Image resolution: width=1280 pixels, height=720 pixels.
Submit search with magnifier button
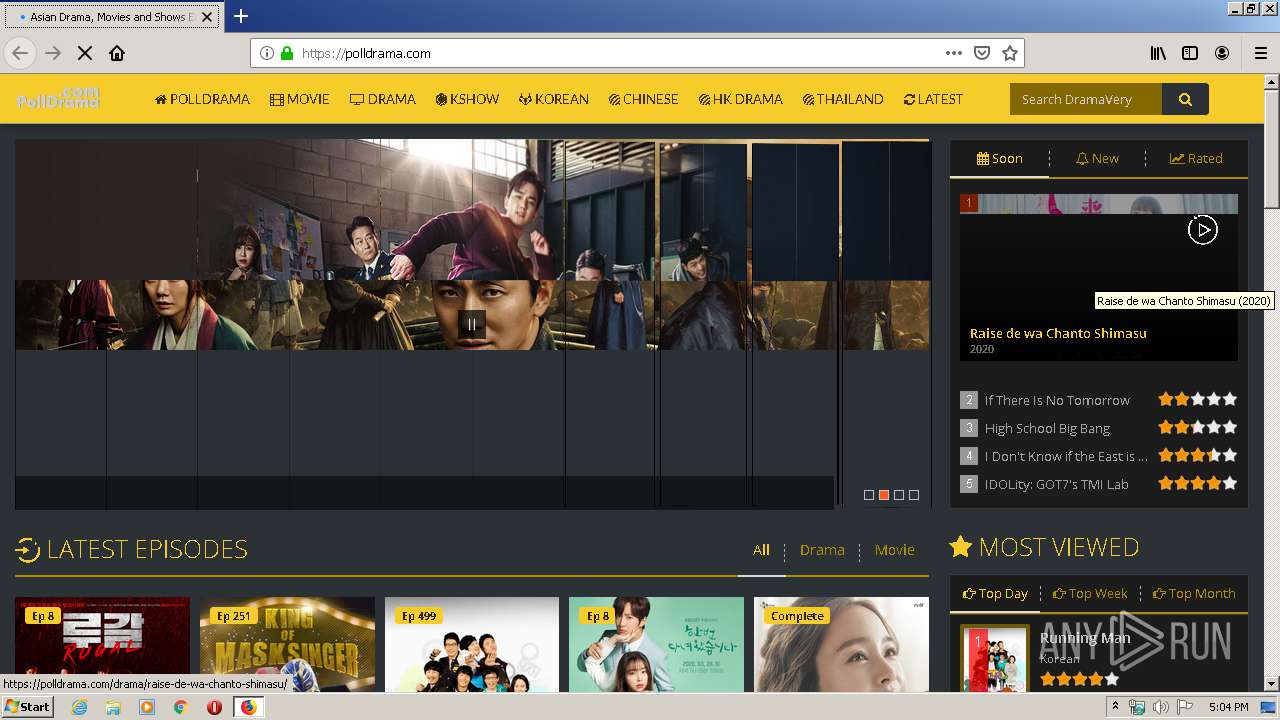tap(1185, 99)
